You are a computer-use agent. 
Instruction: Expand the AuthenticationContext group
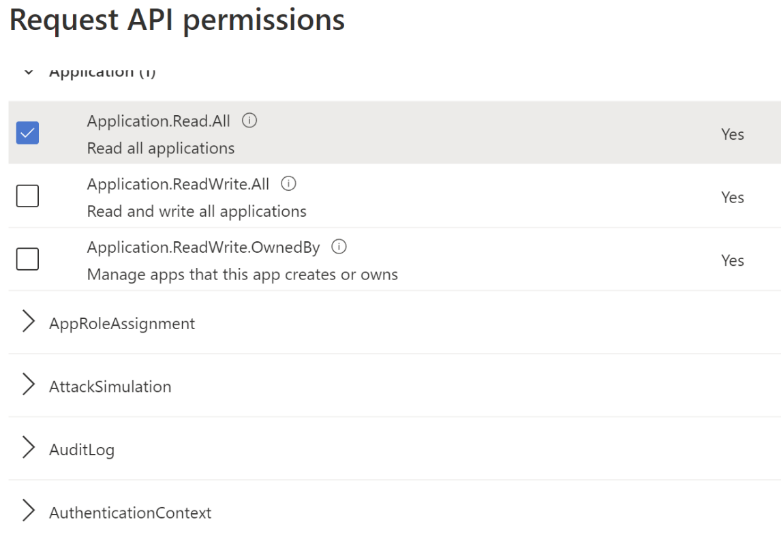point(28,511)
